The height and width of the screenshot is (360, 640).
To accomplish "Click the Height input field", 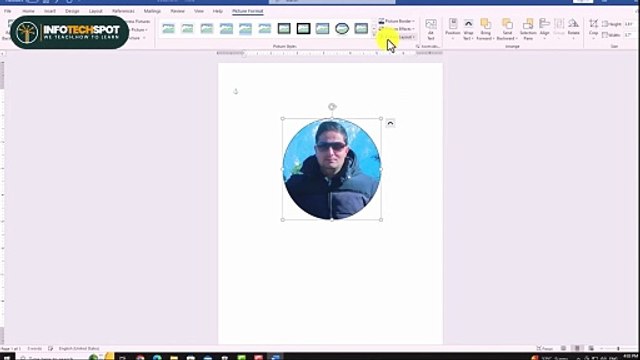I will 629,24.
